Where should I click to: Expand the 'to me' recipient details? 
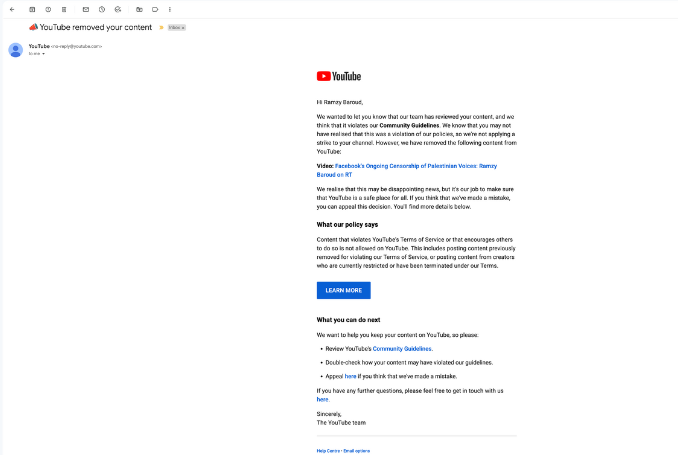(x=43, y=54)
